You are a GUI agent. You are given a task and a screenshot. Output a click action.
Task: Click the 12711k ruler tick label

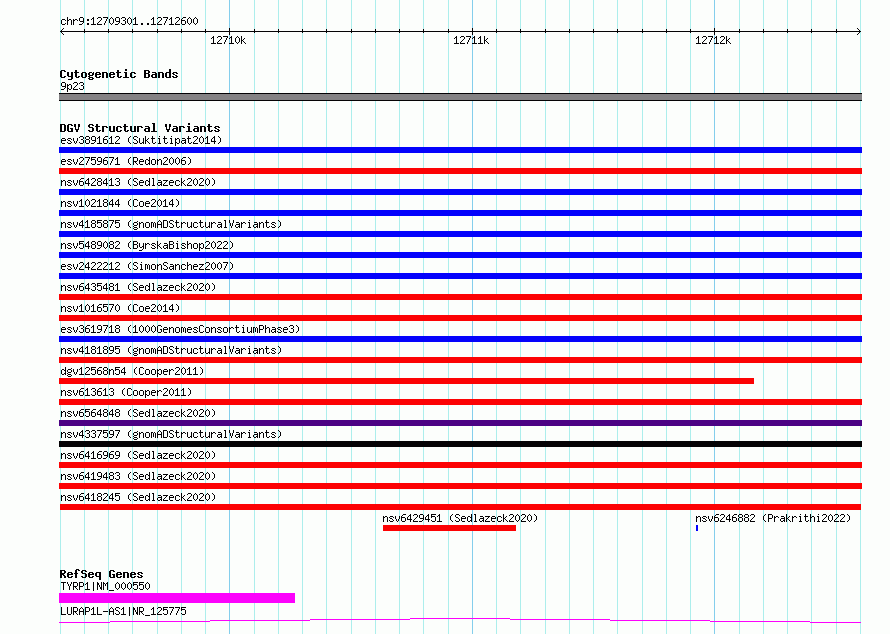(471, 40)
